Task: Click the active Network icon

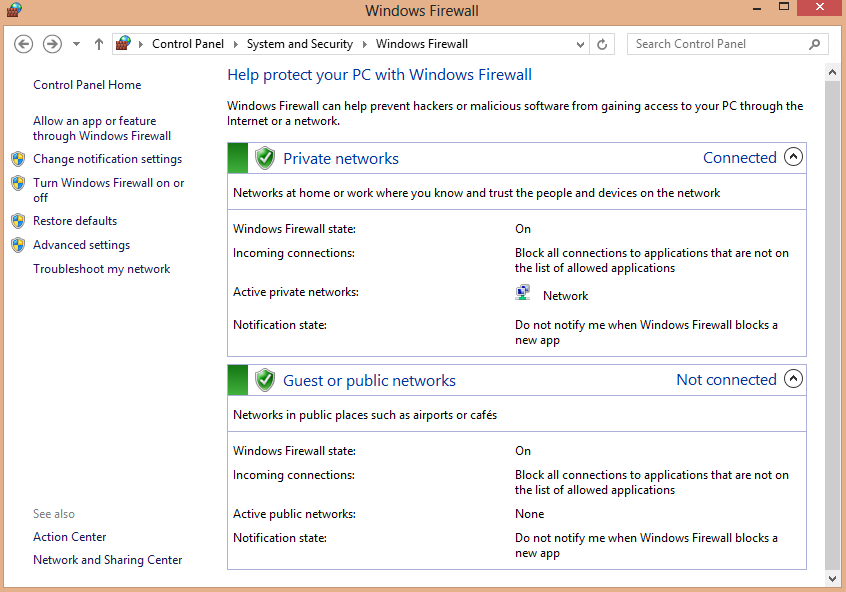Action: (x=522, y=292)
